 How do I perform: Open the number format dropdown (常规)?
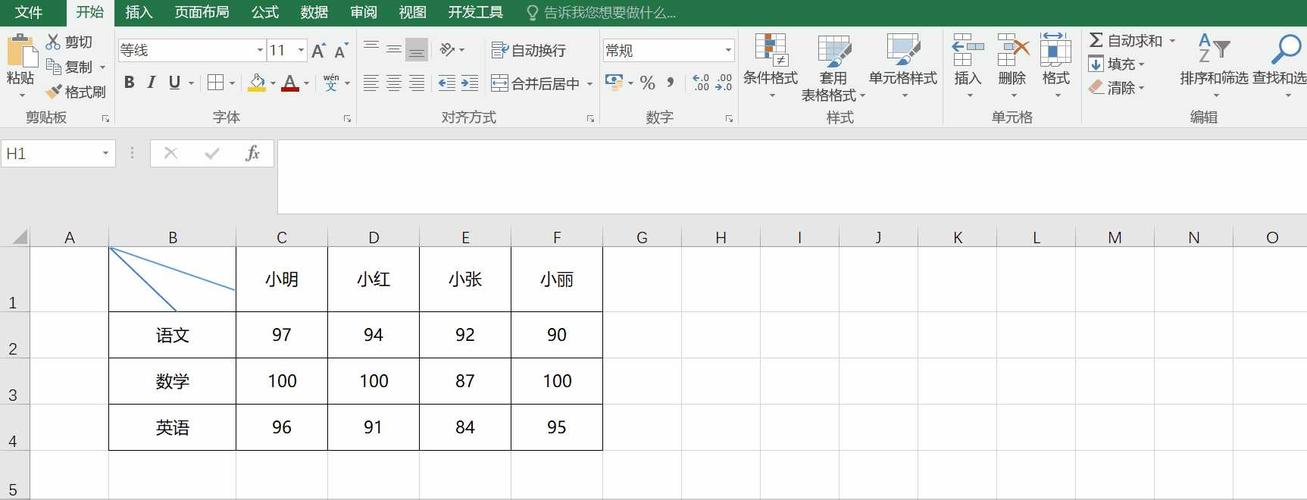pyautogui.click(x=728, y=50)
